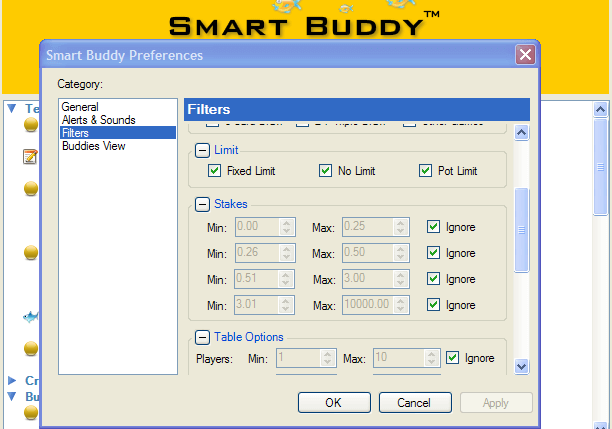Open the Alerts & Sounds category

(x=98, y=119)
